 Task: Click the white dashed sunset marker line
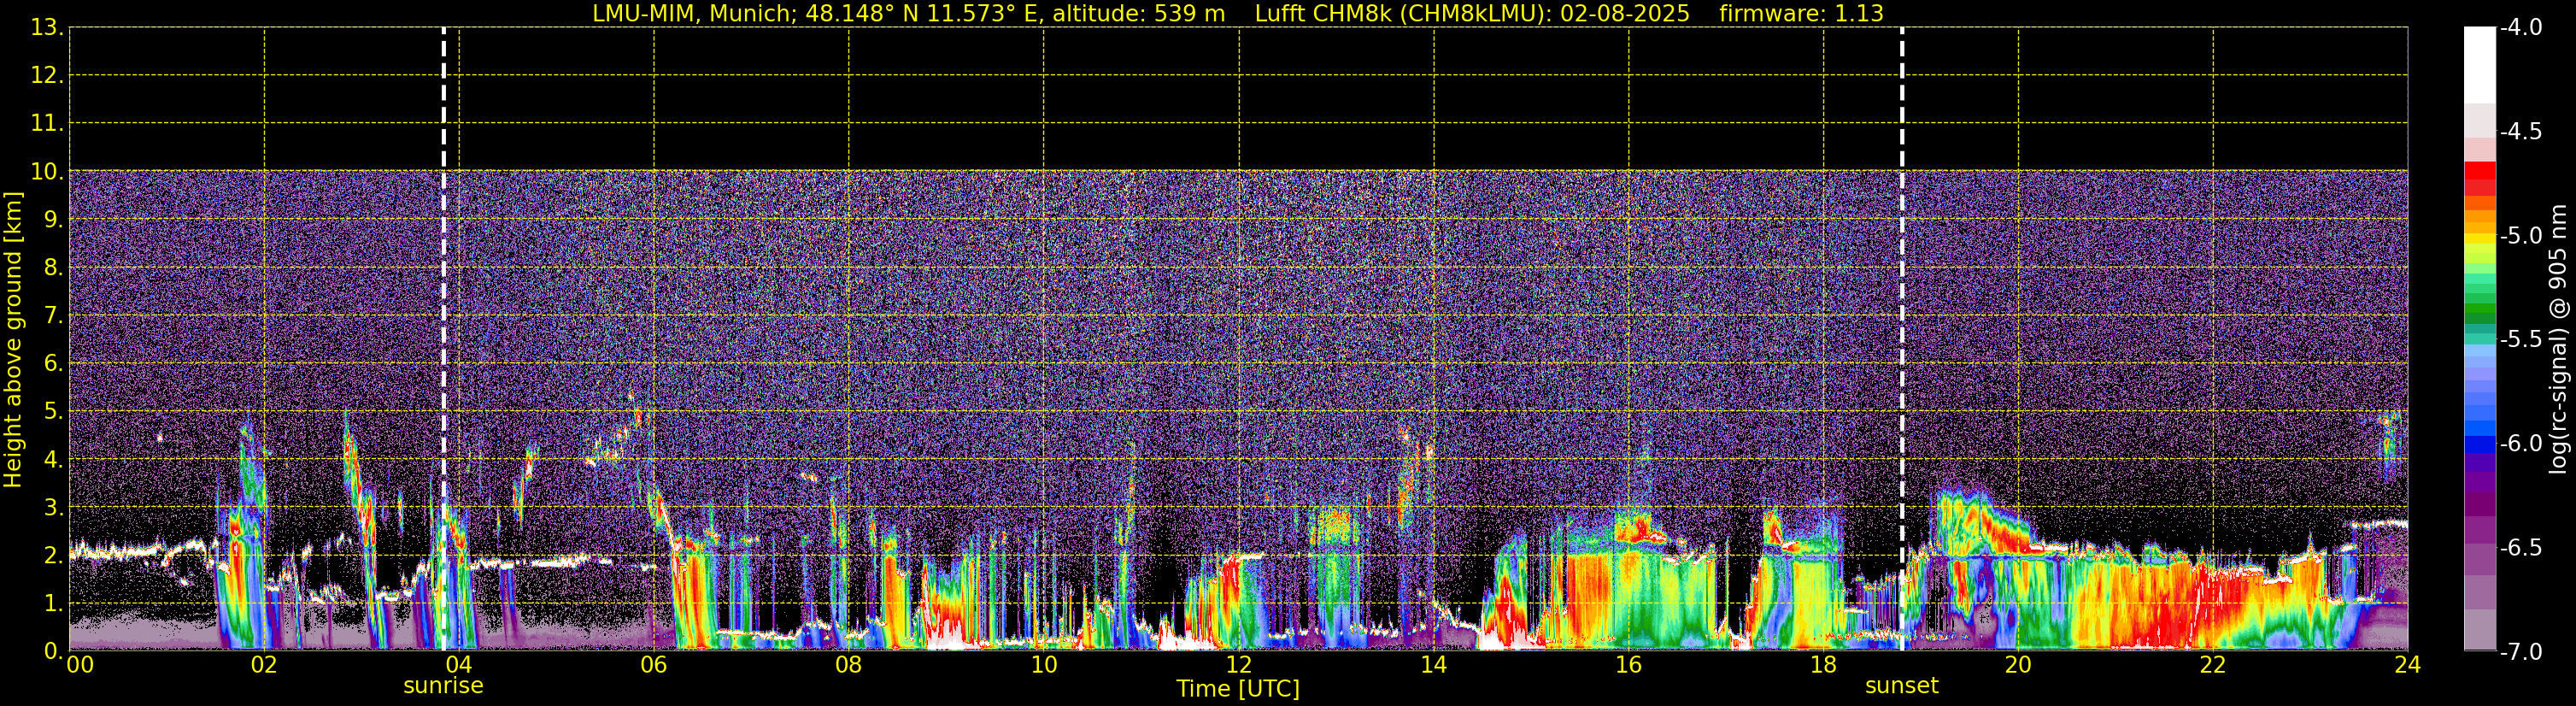pyautogui.click(x=1901, y=339)
